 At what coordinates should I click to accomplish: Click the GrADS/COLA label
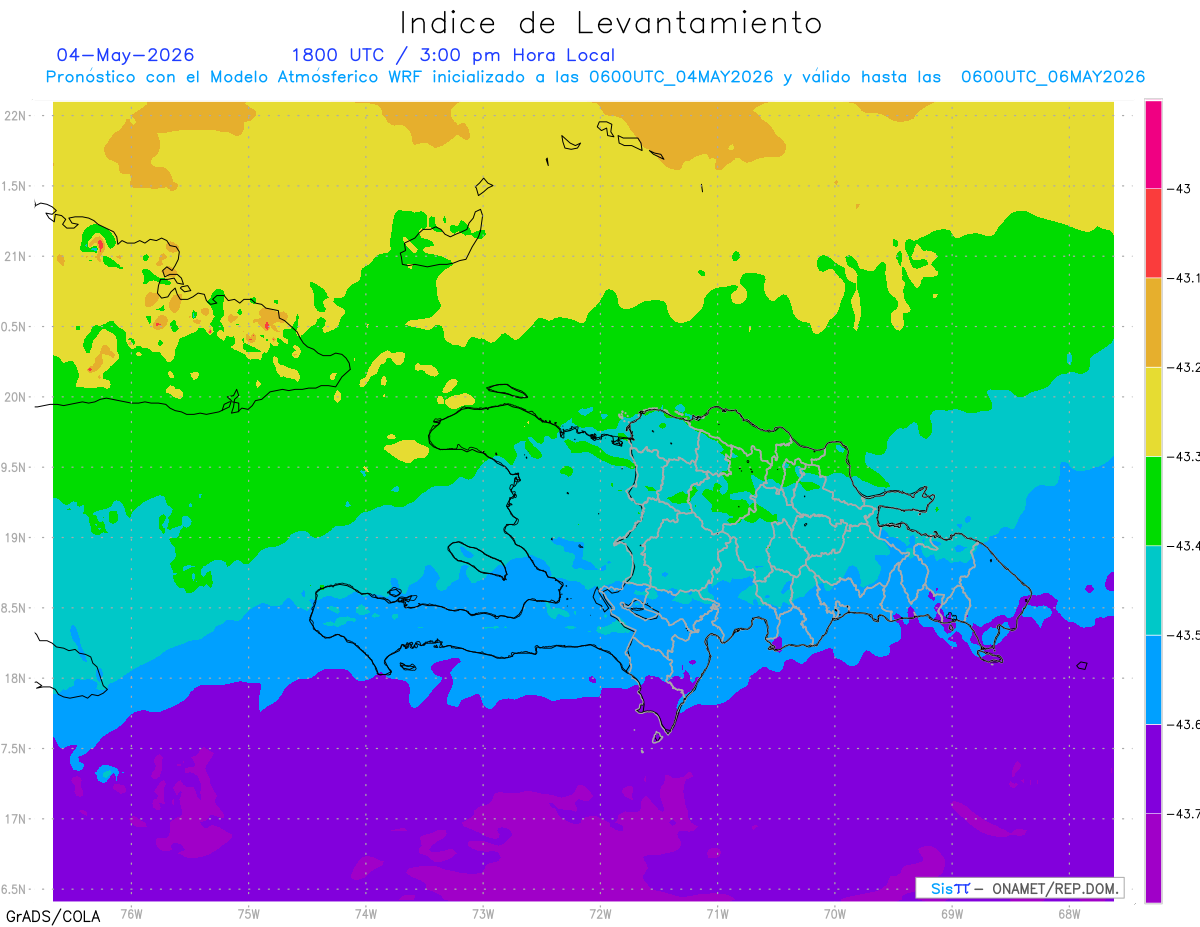(x=53, y=916)
